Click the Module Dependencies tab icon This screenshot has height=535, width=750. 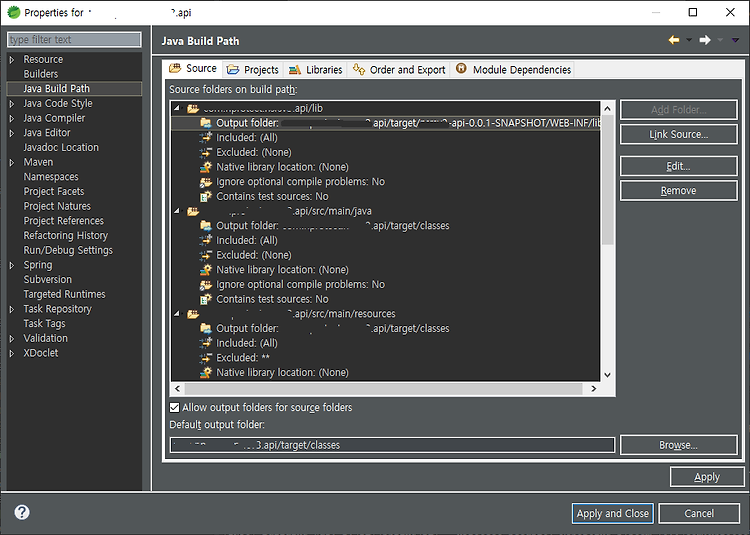point(461,69)
